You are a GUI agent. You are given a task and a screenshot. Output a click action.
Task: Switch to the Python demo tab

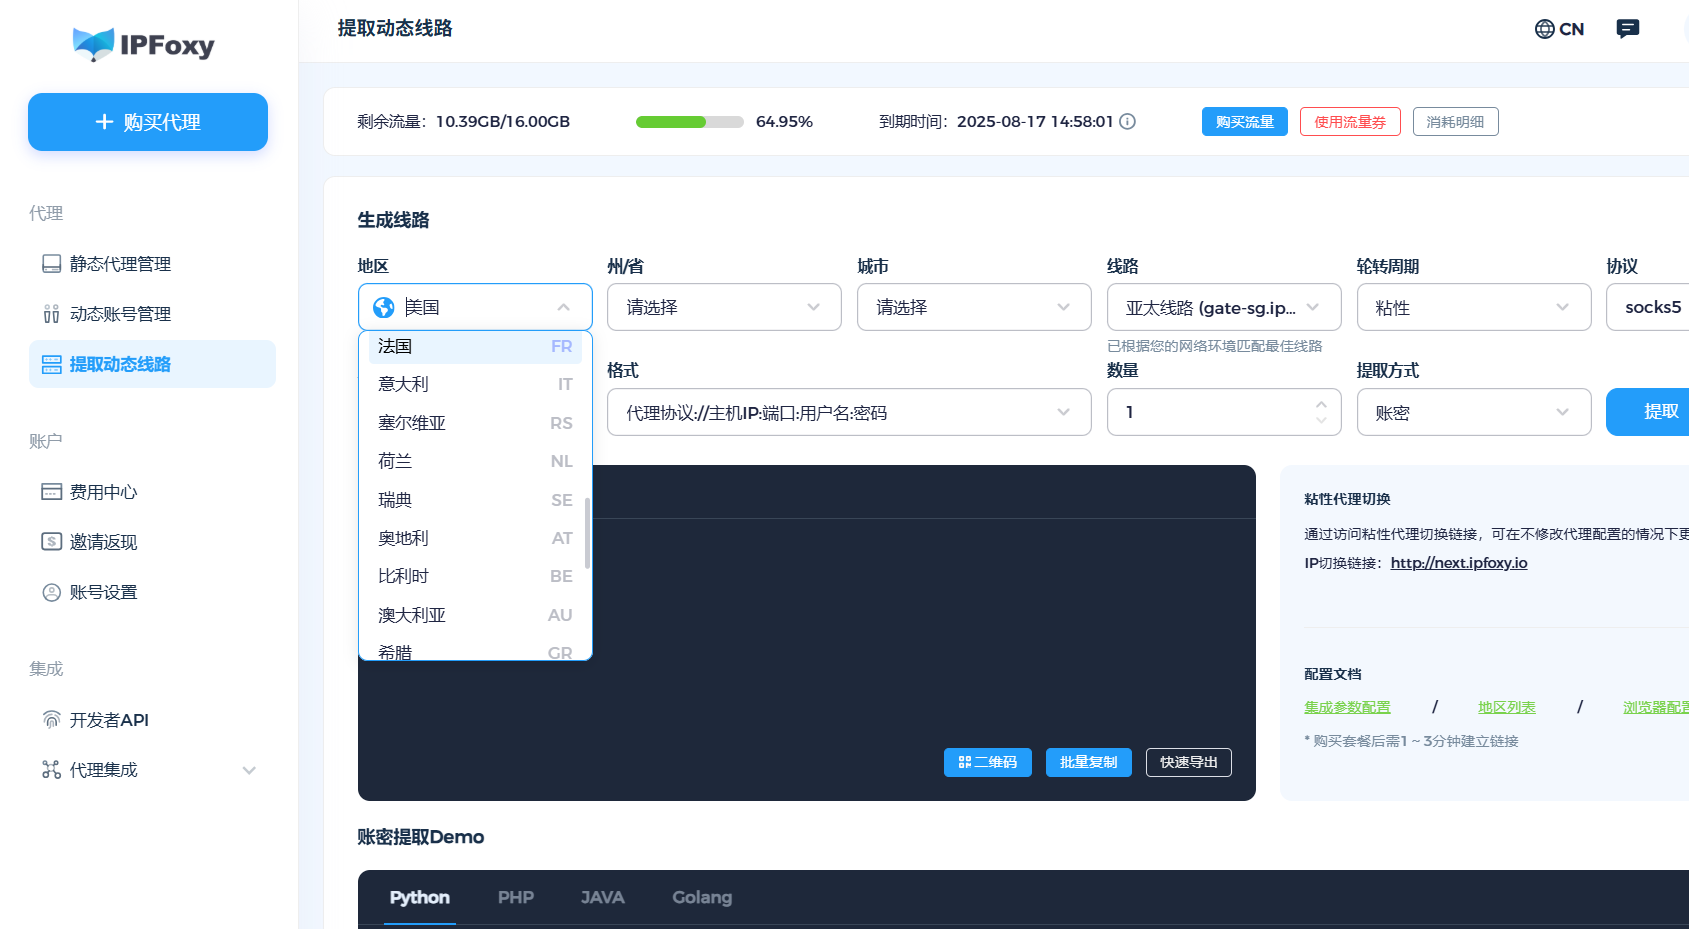(x=420, y=897)
